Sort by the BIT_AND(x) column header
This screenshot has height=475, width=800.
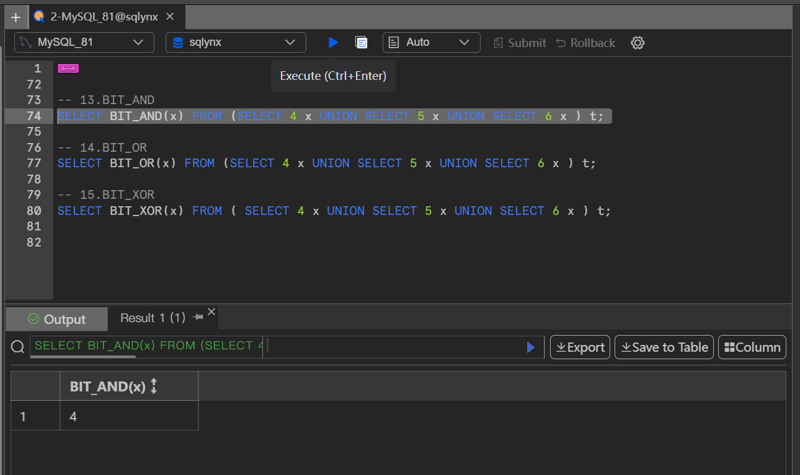click(129, 386)
